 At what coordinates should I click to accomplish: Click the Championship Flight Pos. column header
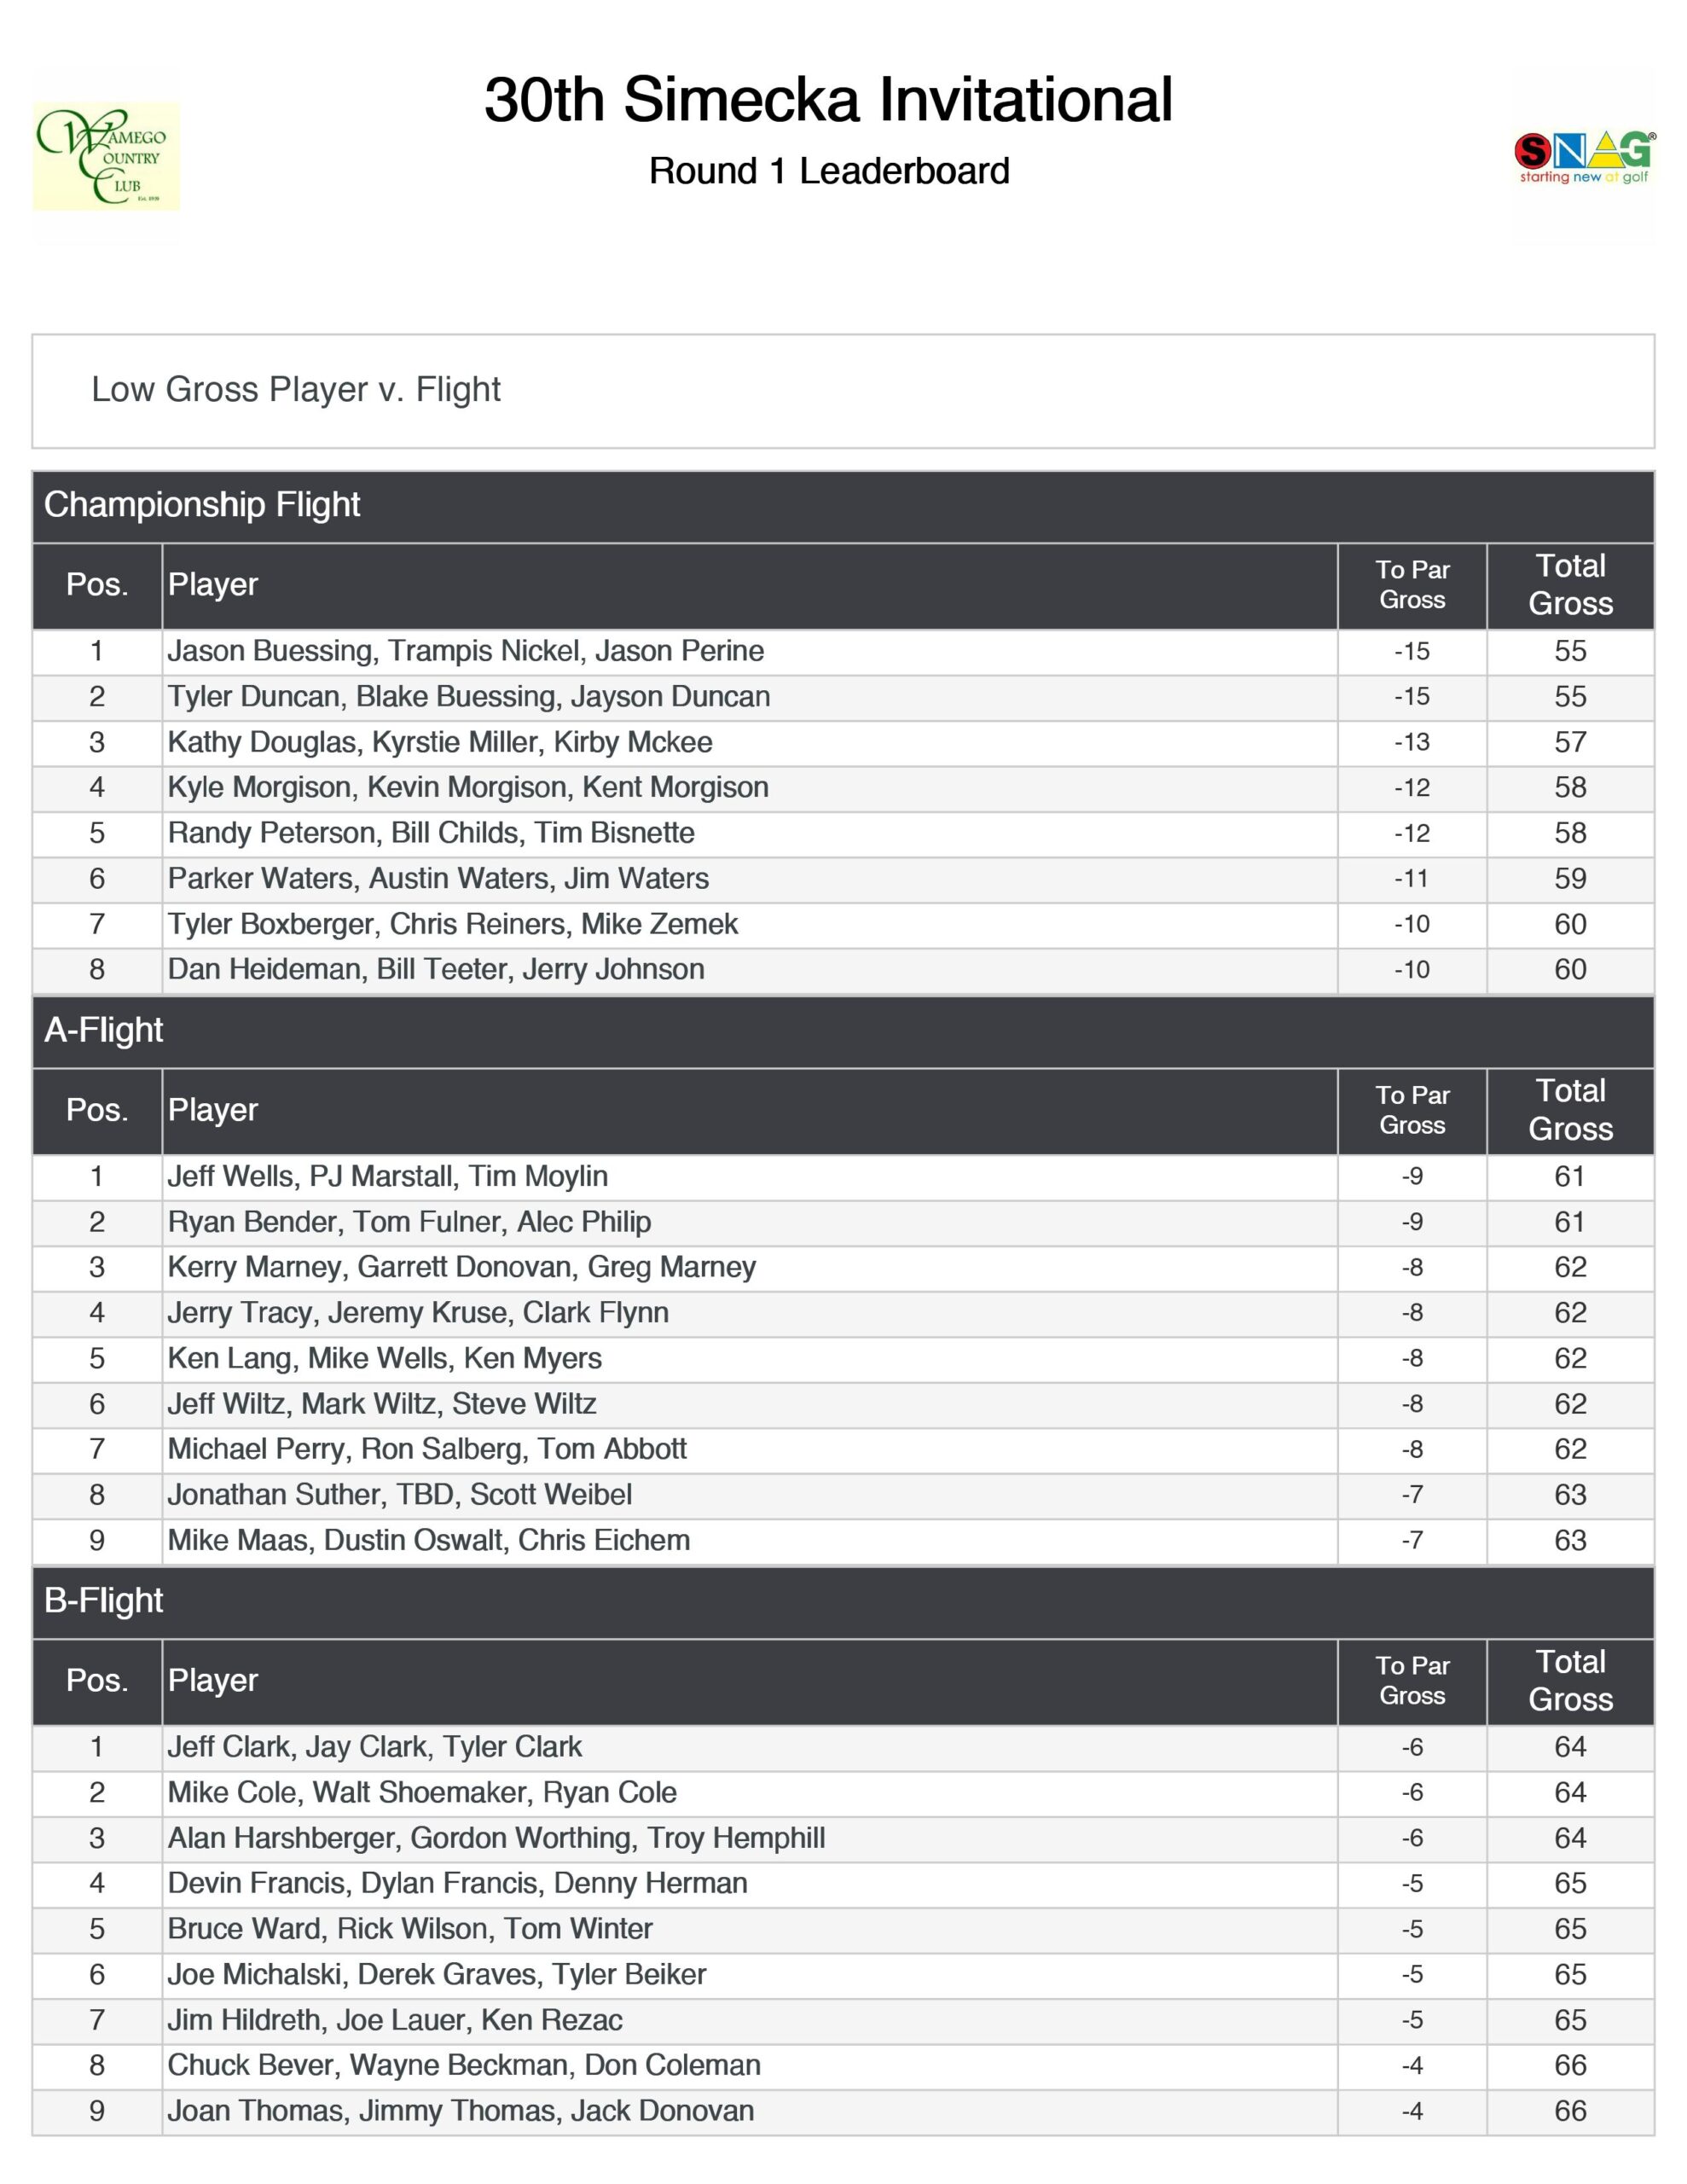coord(97,585)
